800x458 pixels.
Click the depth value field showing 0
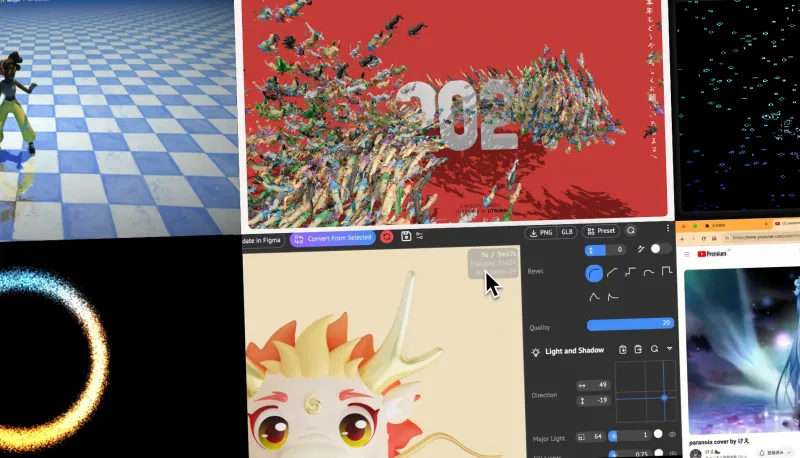606,250
